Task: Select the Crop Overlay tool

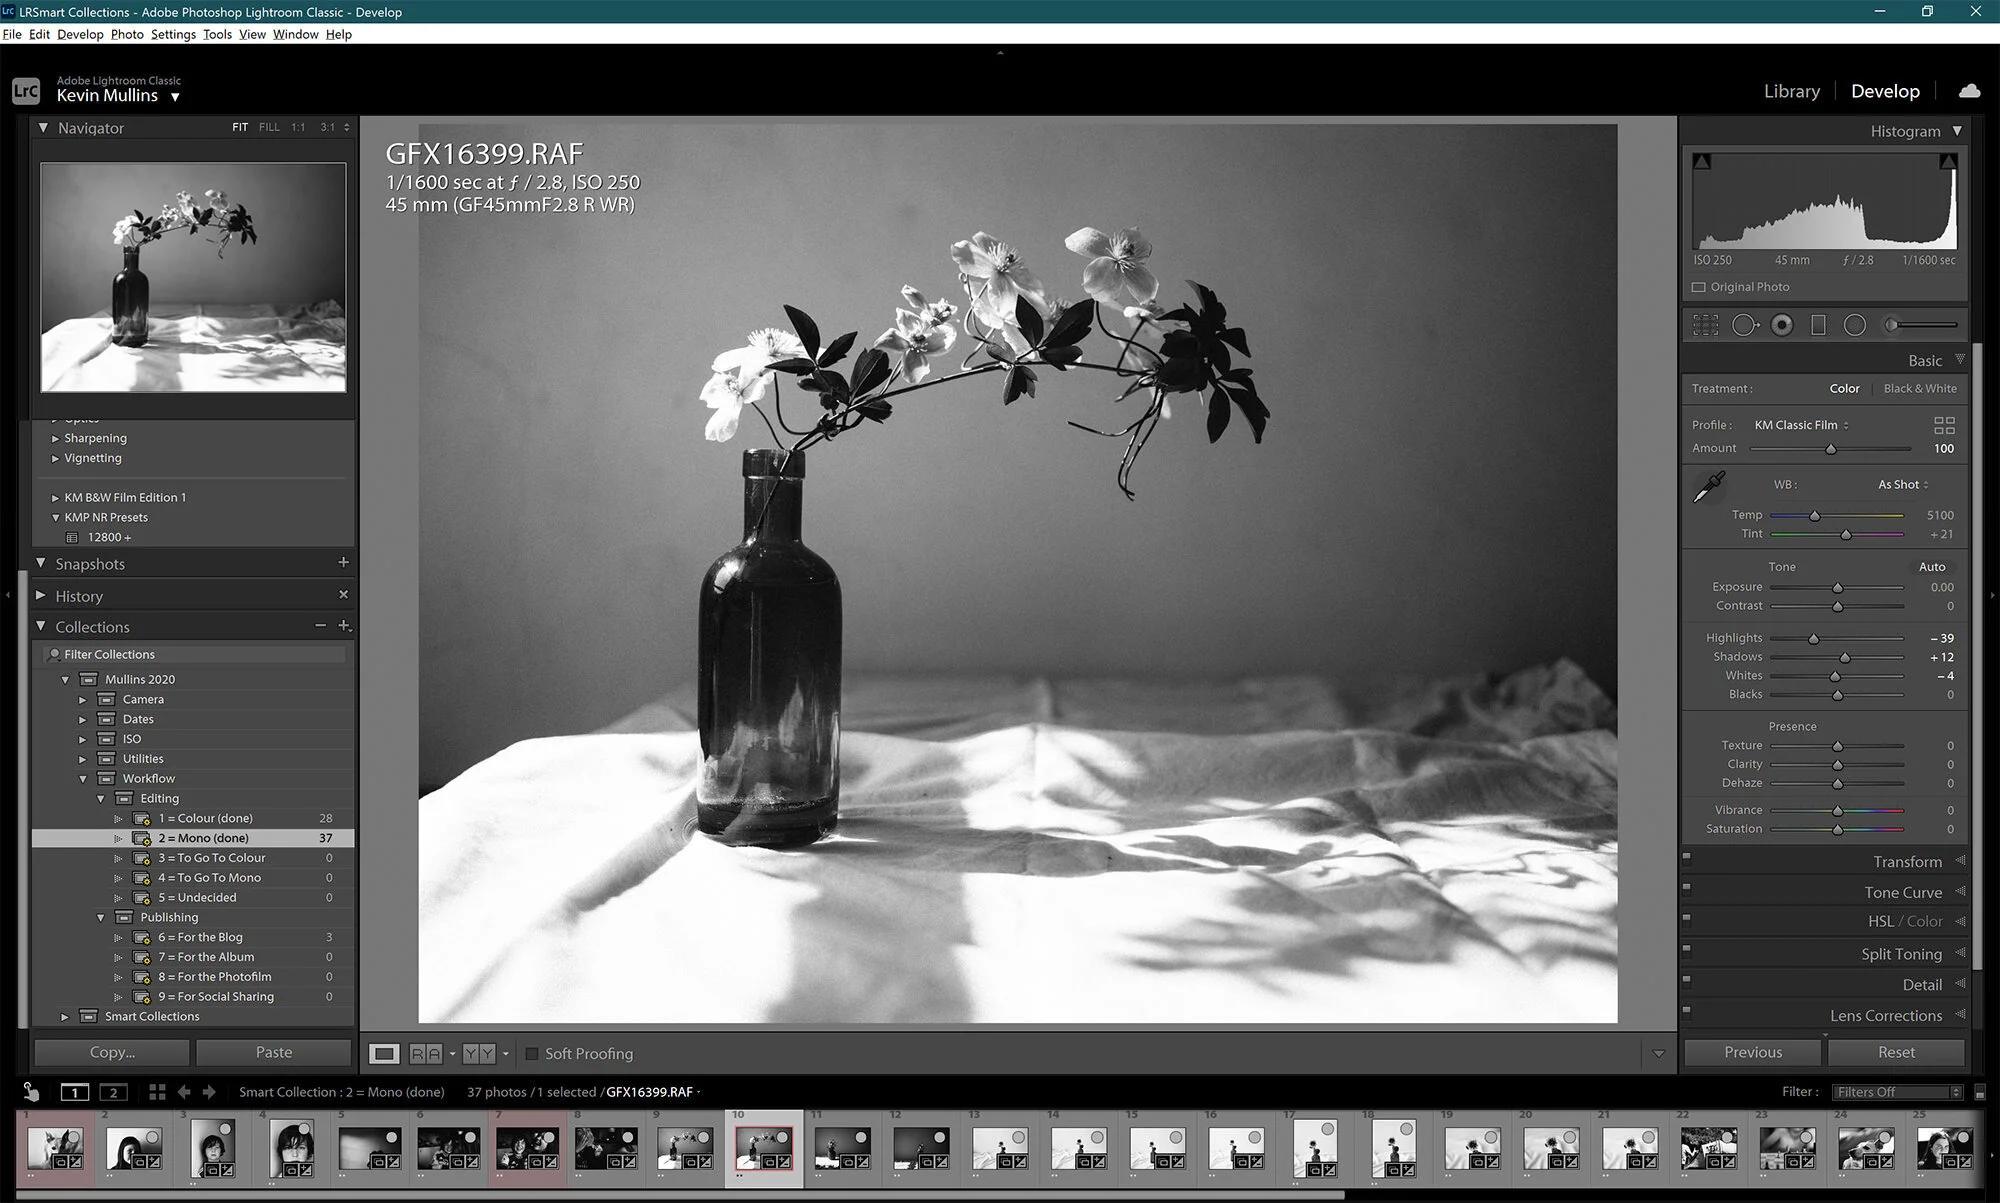Action: point(1706,324)
